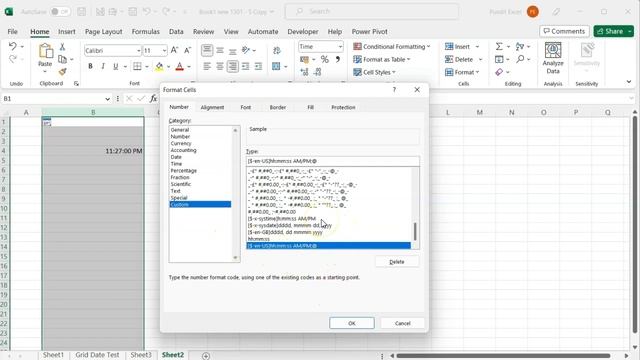The width and height of the screenshot is (640, 360).
Task: Switch to the Alignment tab
Action: (212, 107)
